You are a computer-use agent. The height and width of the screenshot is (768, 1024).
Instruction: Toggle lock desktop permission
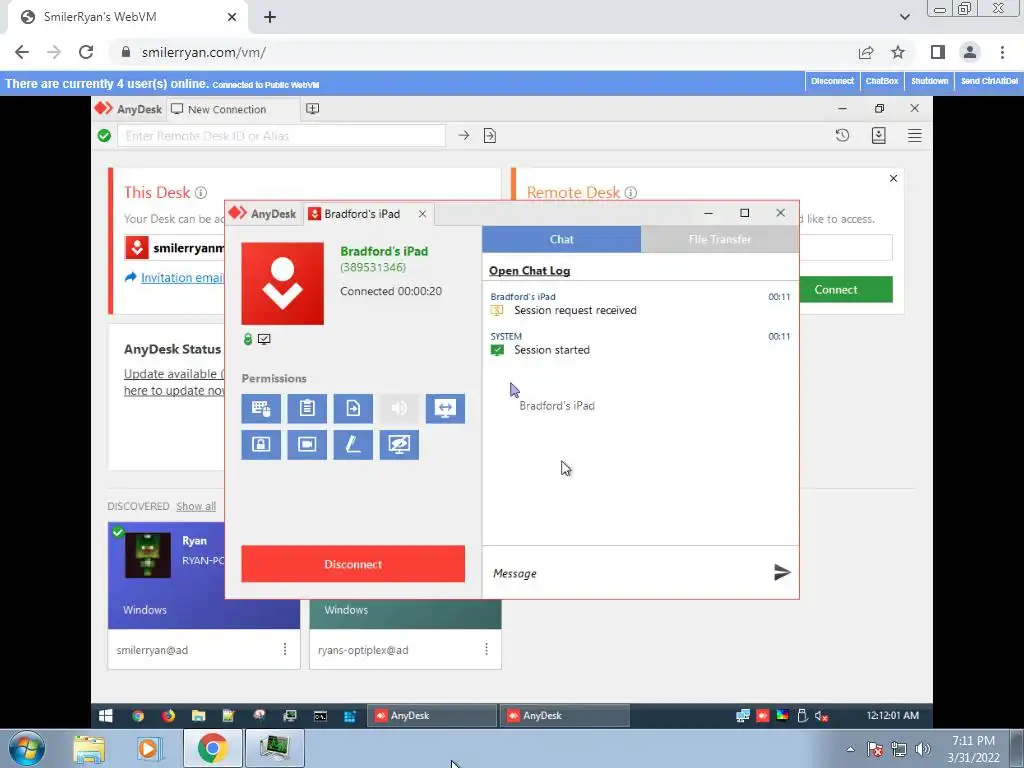click(x=261, y=444)
